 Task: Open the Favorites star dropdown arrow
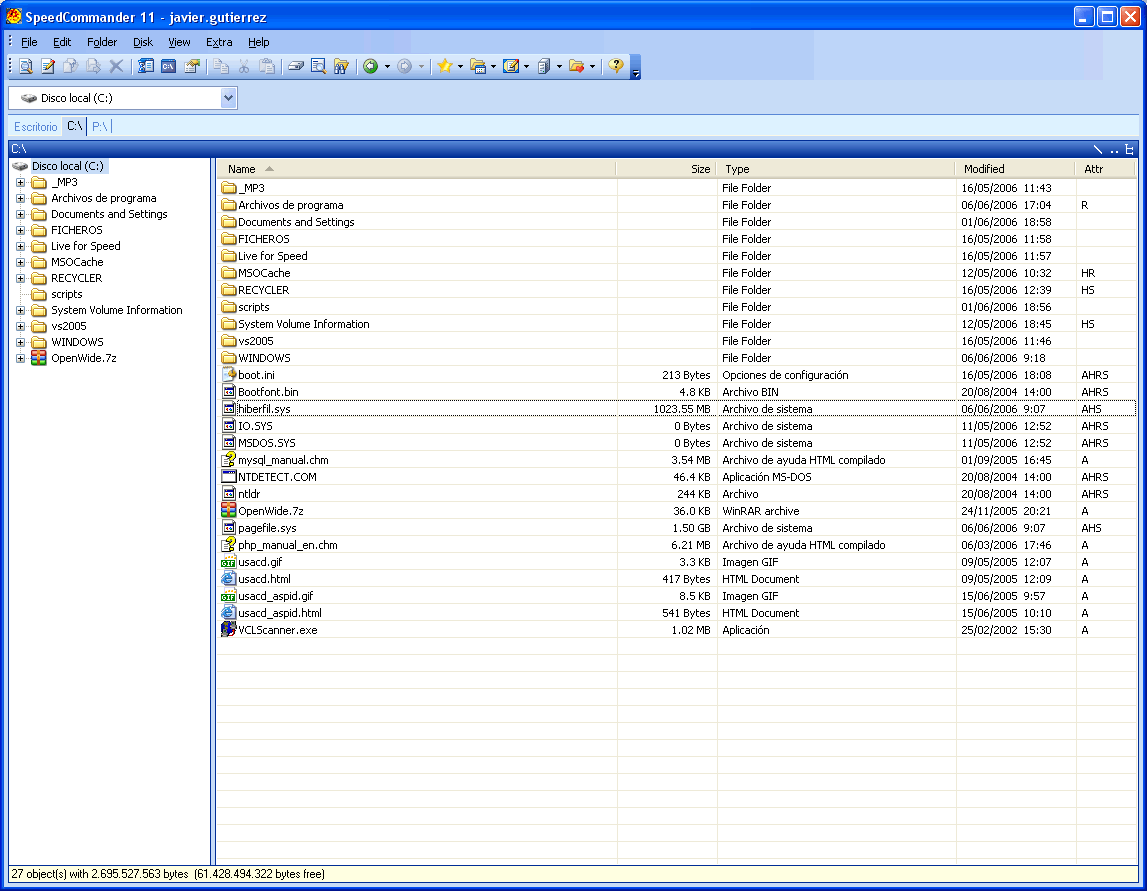[460, 67]
